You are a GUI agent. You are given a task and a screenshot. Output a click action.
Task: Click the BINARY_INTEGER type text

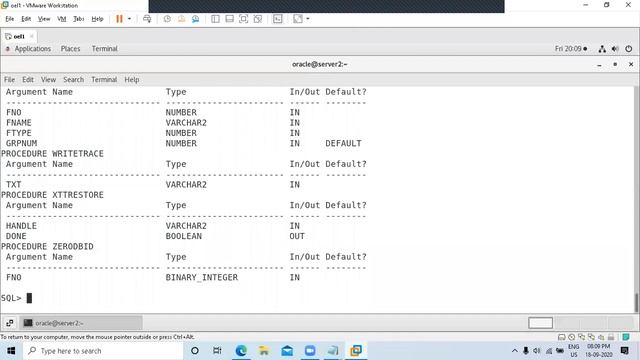pos(202,278)
